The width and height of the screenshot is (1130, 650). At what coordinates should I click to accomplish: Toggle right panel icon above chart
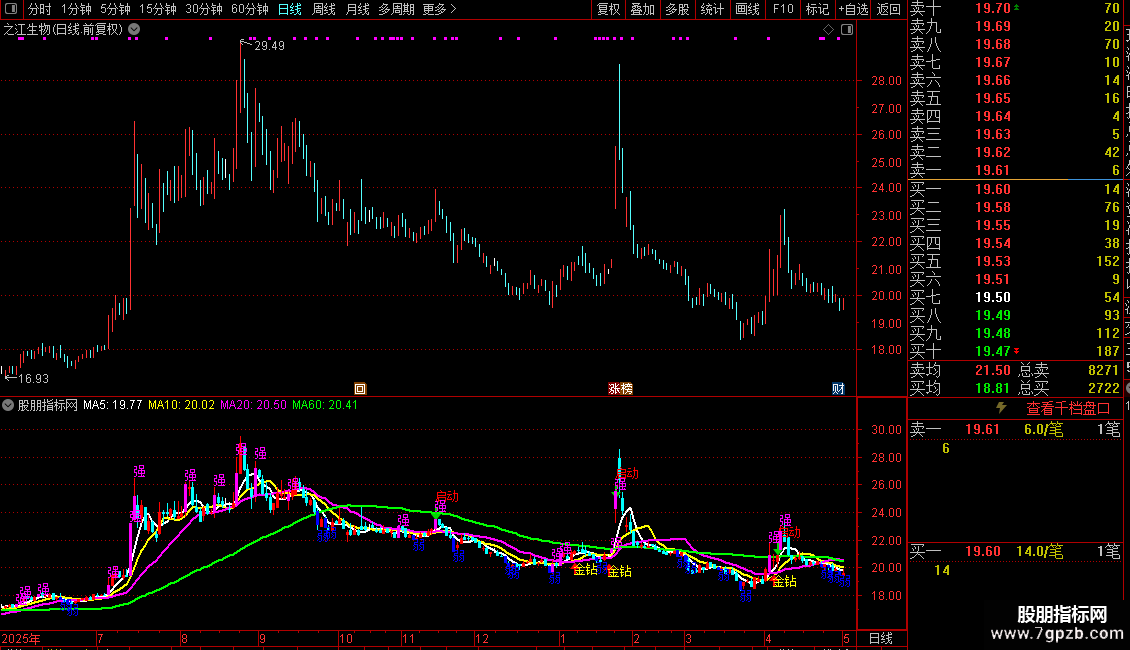coord(847,30)
